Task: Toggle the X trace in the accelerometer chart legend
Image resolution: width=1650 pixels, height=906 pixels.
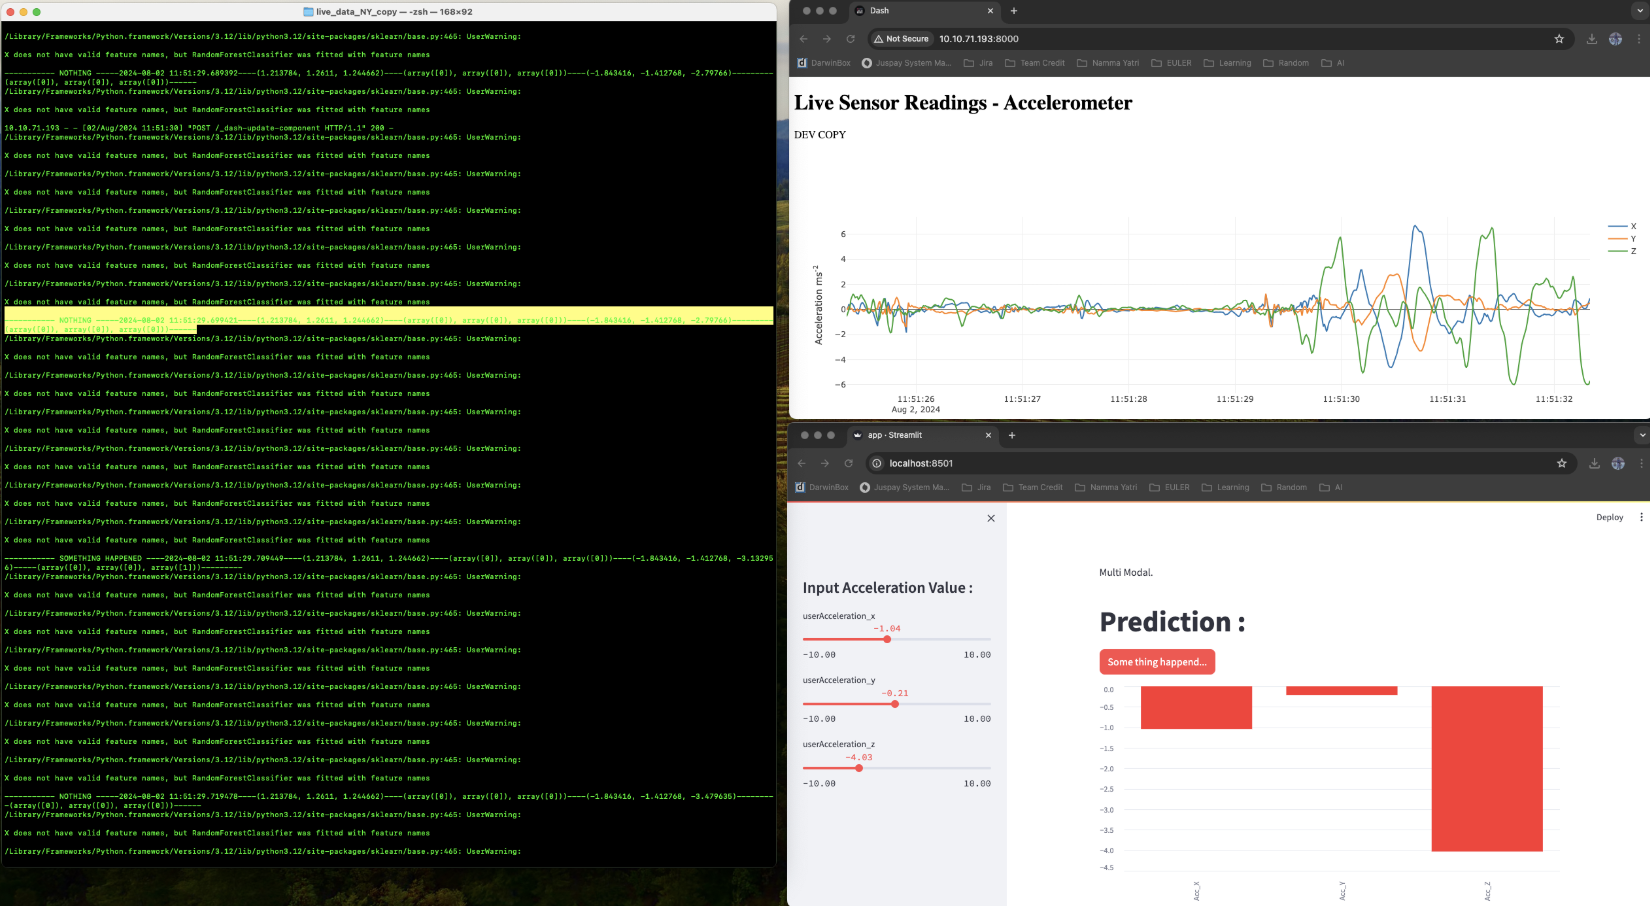Action: (1622, 226)
